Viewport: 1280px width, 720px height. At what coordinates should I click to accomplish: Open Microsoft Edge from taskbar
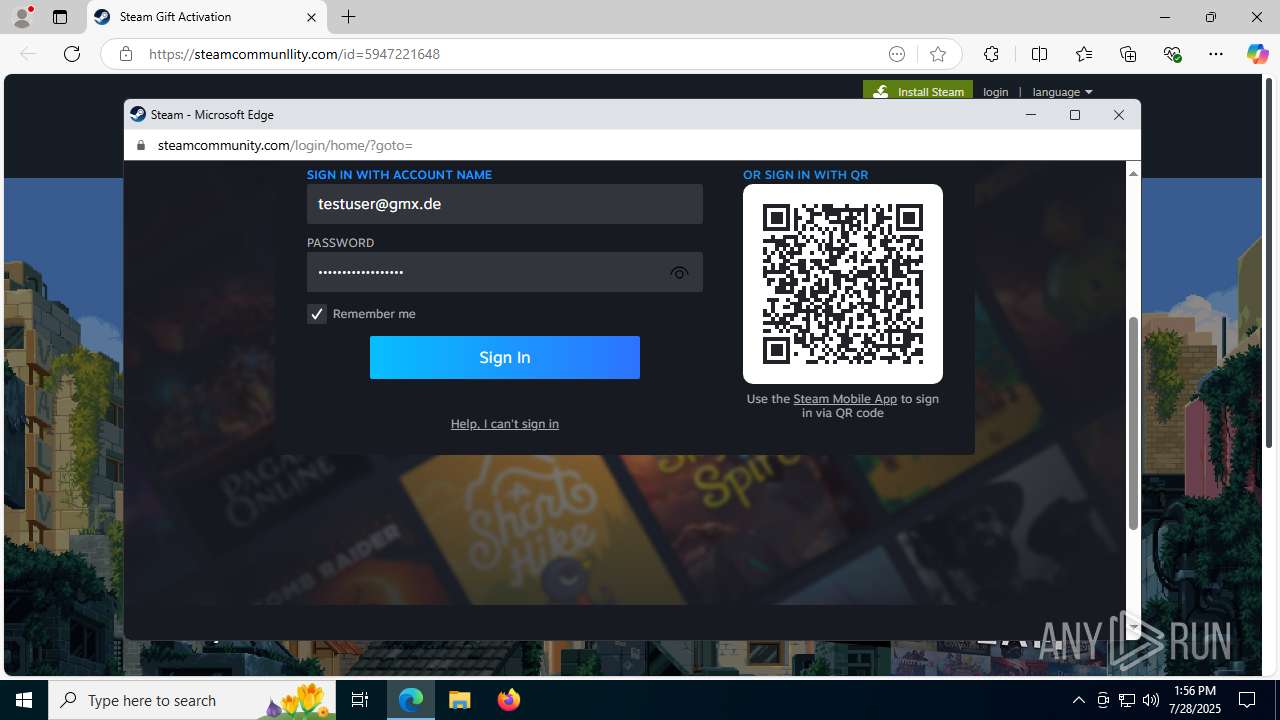click(x=412, y=700)
